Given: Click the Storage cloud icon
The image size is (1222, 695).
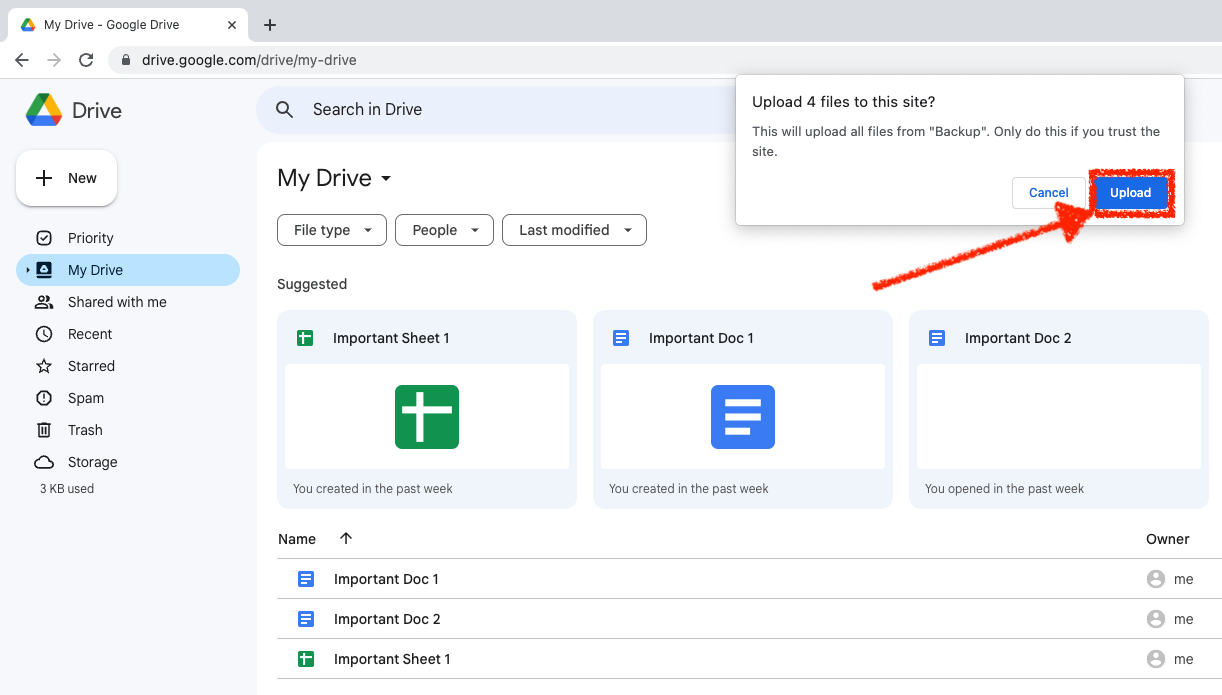Looking at the screenshot, I should coord(44,462).
